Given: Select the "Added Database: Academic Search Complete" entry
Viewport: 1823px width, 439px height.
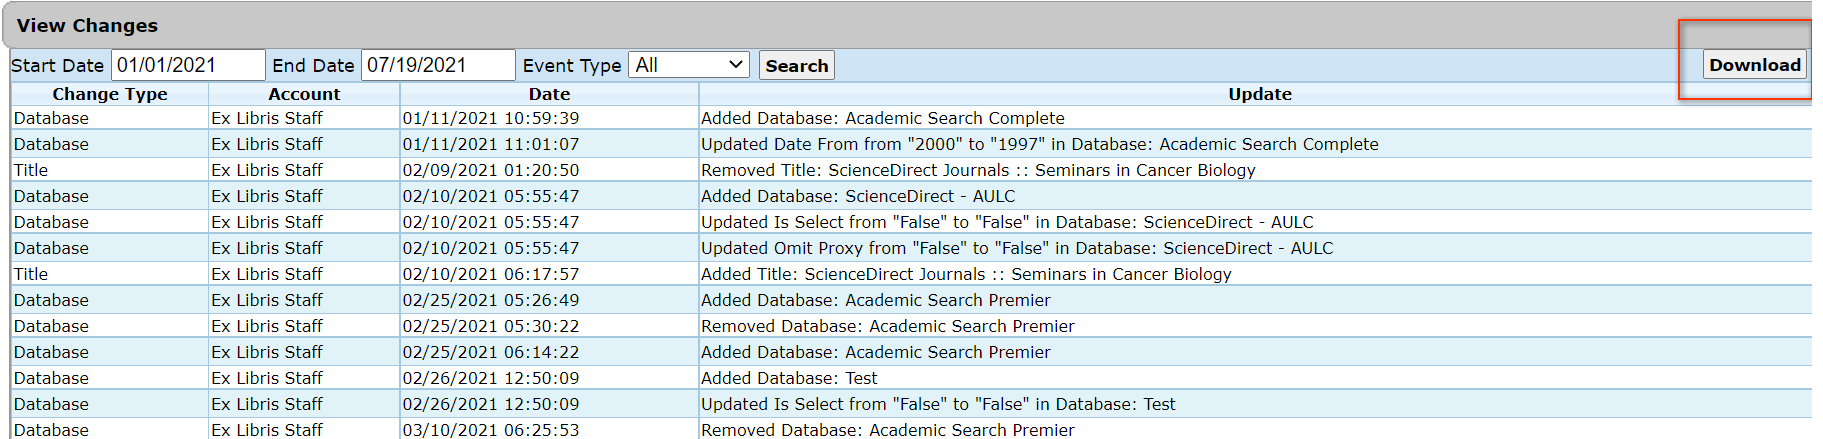Looking at the screenshot, I should pyautogui.click(x=882, y=118).
